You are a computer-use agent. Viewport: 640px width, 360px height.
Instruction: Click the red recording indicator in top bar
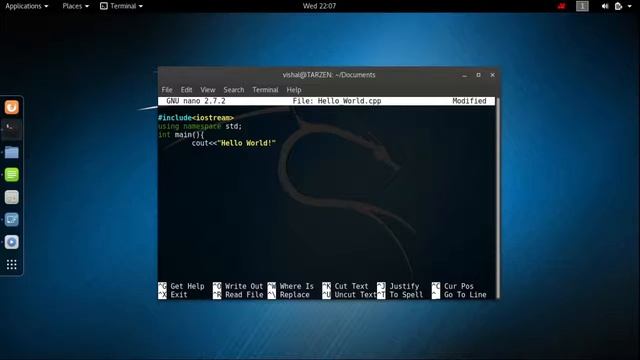[562, 6]
